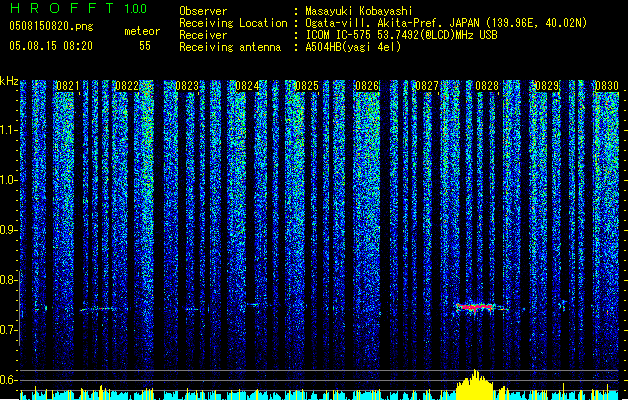Click the strong red meteor echo near 0828
The height and width of the screenshot is (400, 629).
tap(476, 307)
